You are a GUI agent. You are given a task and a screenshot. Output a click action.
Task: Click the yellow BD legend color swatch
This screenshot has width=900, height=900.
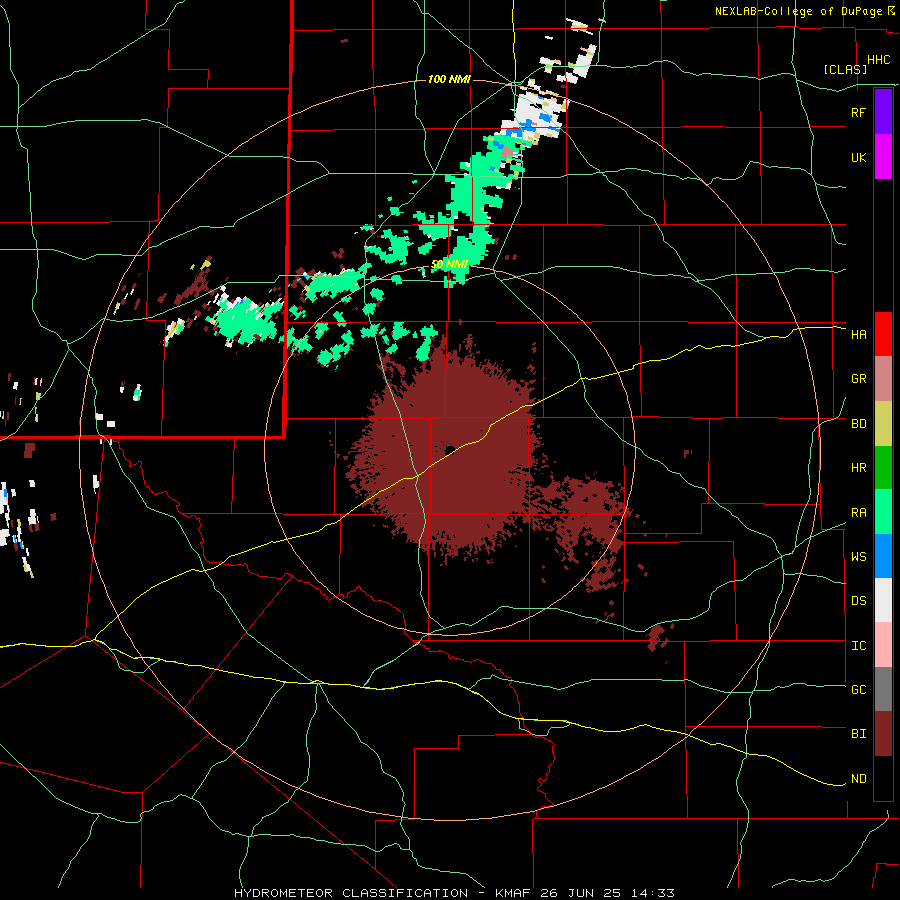[x=883, y=424]
